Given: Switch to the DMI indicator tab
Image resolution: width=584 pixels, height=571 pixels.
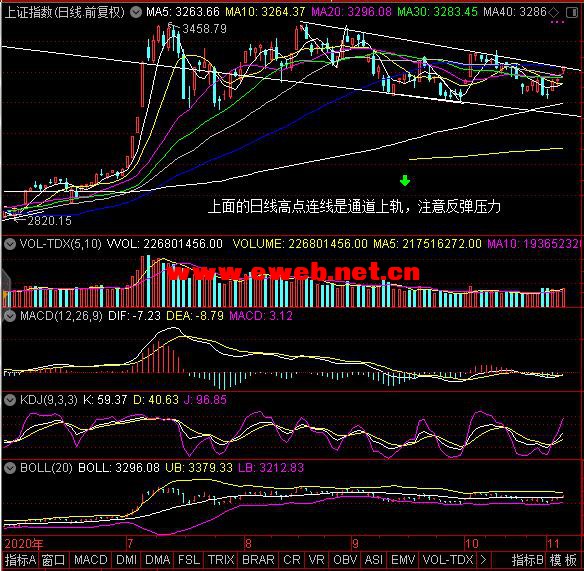Looking at the screenshot, I should click(x=126, y=560).
